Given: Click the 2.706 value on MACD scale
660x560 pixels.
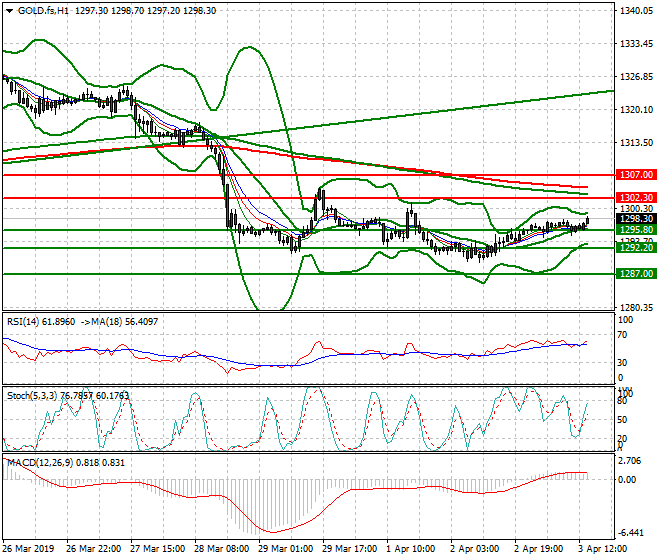Looking at the screenshot, I should pyautogui.click(x=632, y=462).
